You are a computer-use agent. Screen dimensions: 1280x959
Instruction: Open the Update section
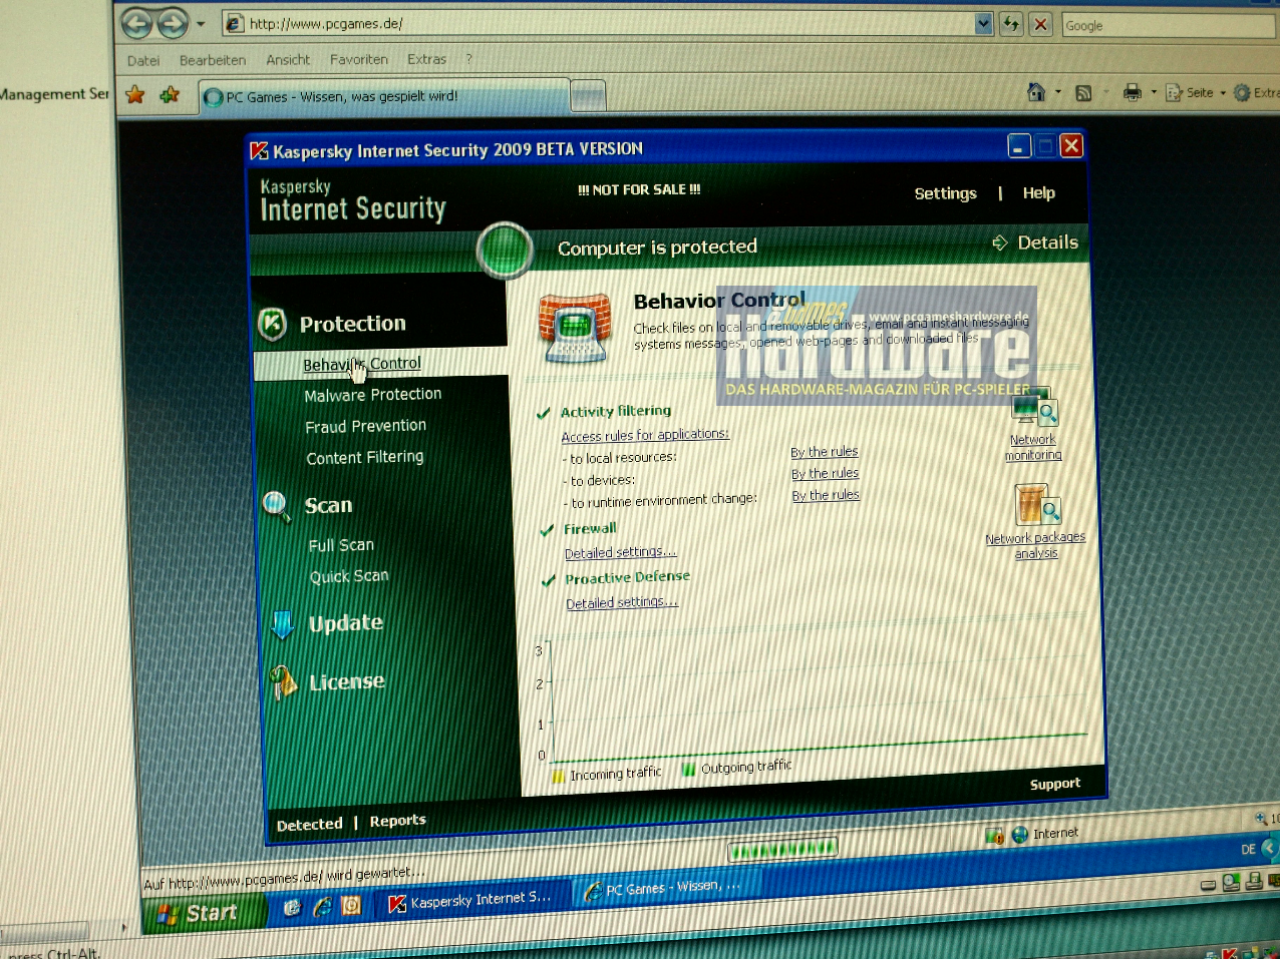tap(346, 623)
